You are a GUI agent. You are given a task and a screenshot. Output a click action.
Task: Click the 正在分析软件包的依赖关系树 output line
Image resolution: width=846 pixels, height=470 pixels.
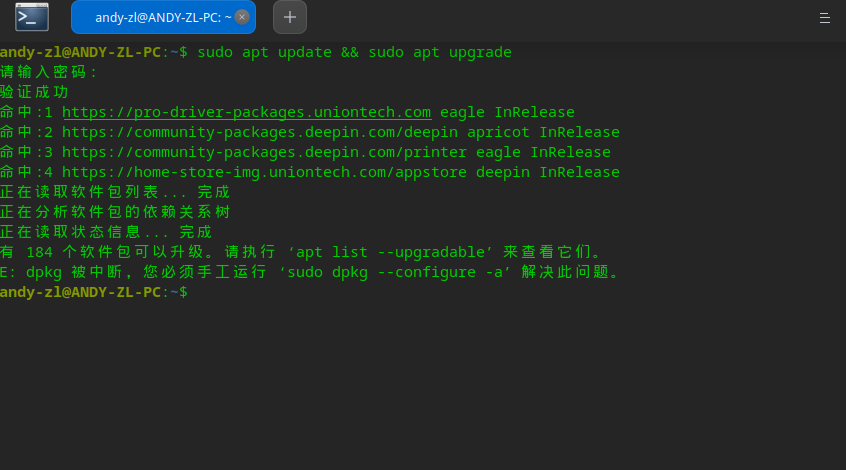[x=115, y=212]
